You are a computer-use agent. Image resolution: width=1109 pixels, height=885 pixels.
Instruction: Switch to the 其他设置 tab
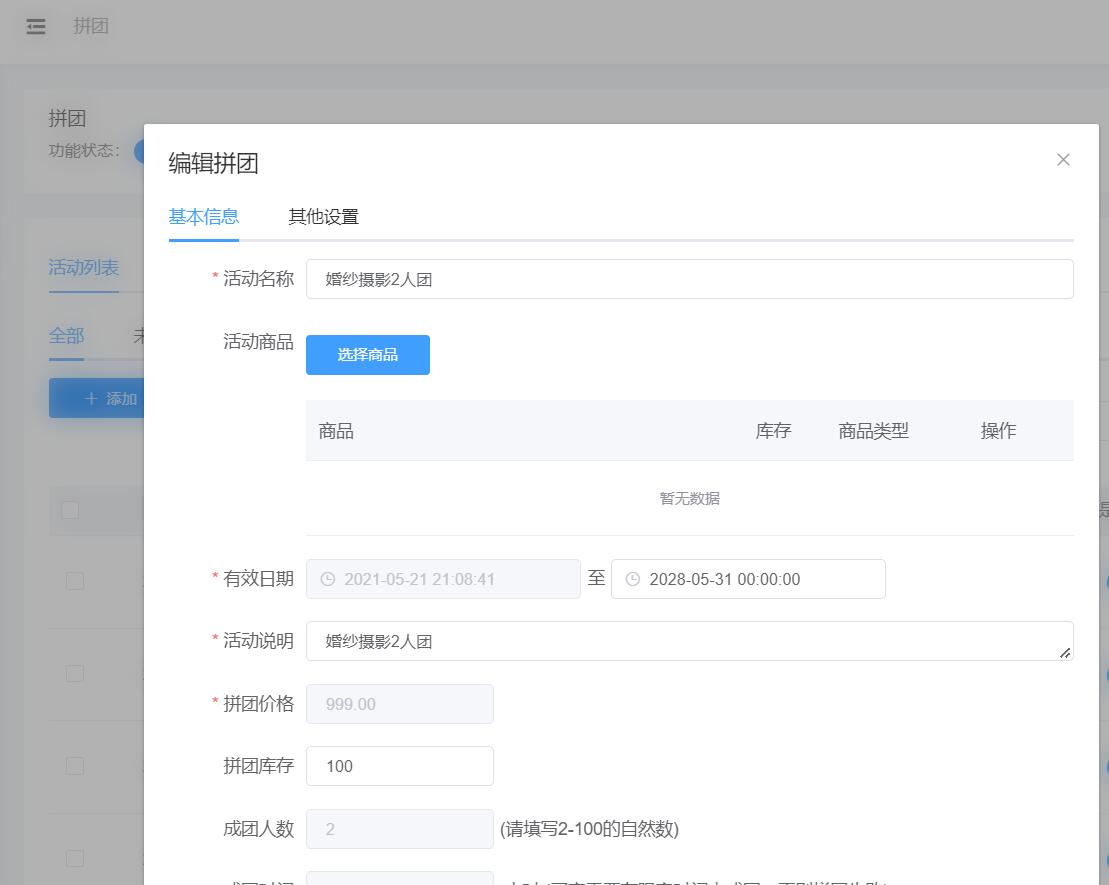click(x=323, y=217)
